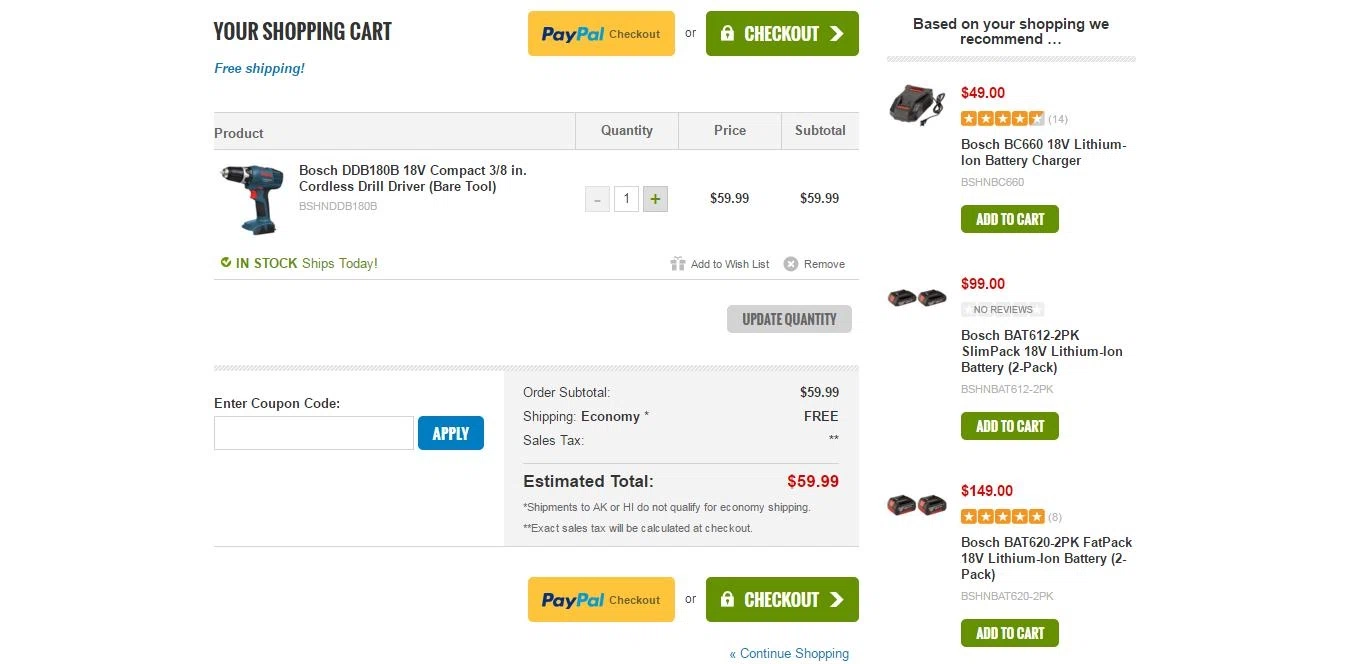Click the Update Quantity button
The height and width of the screenshot is (664, 1349).
789,319
